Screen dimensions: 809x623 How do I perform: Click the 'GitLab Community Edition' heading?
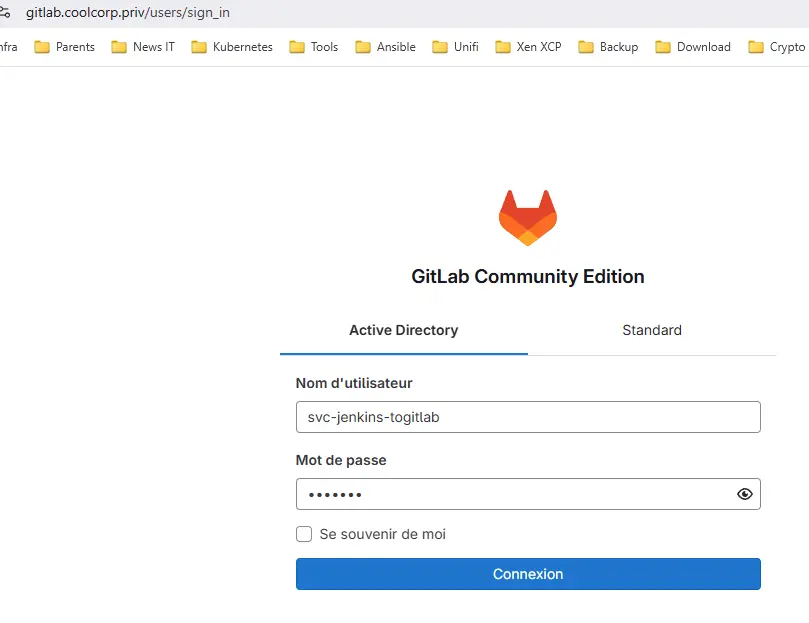528,277
